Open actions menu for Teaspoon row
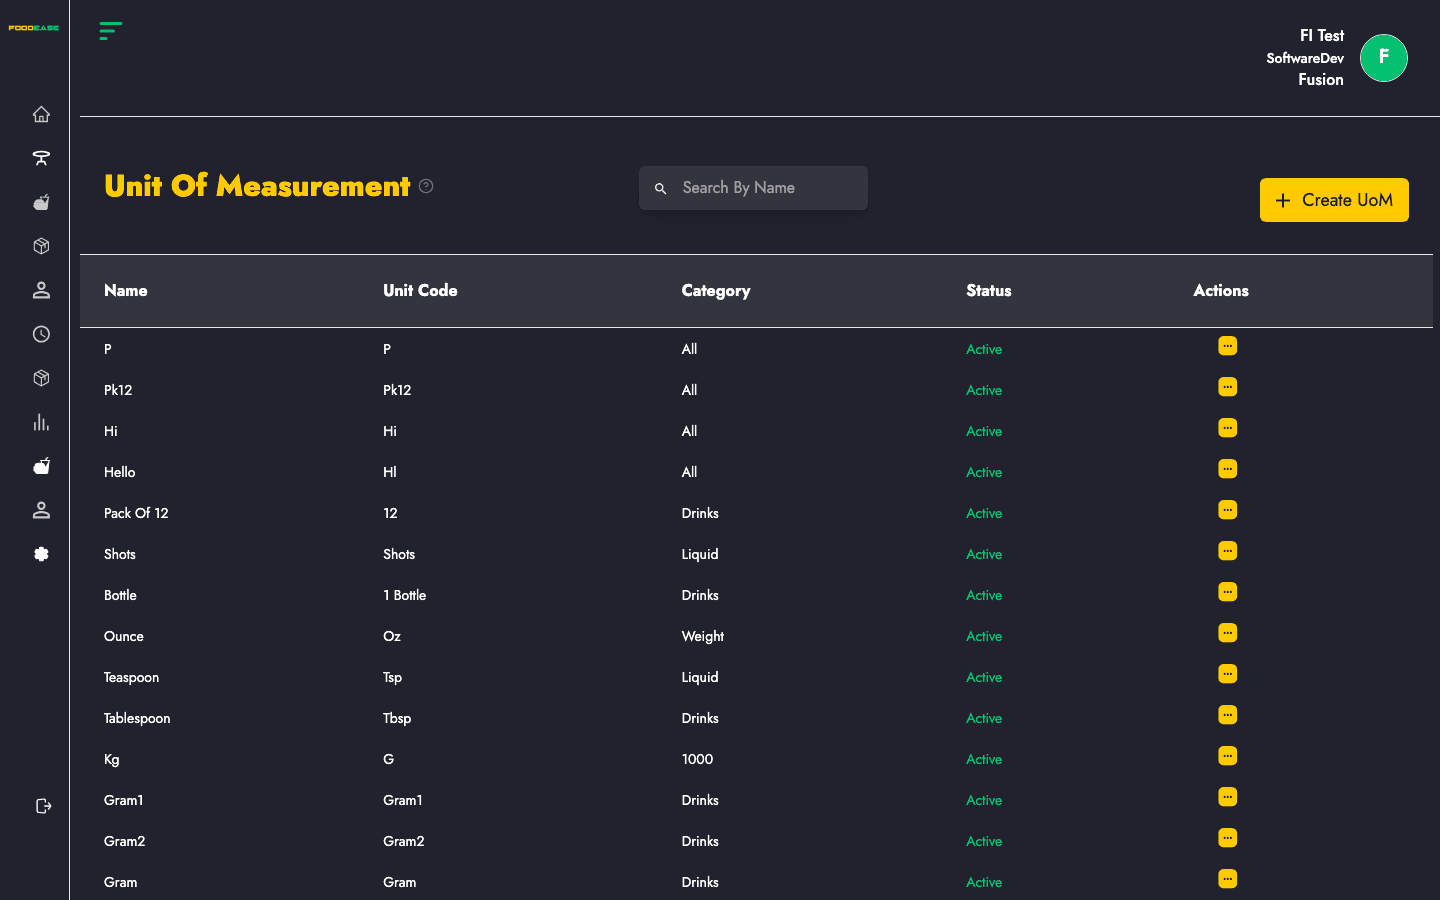 pos(1228,674)
